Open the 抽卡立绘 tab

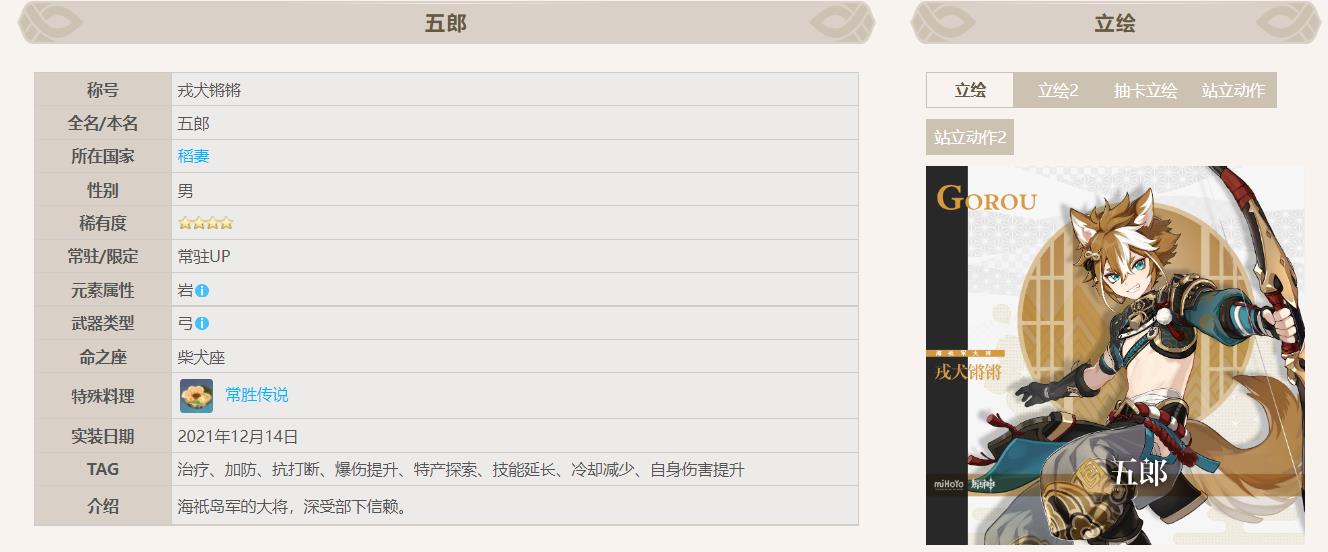point(1146,90)
